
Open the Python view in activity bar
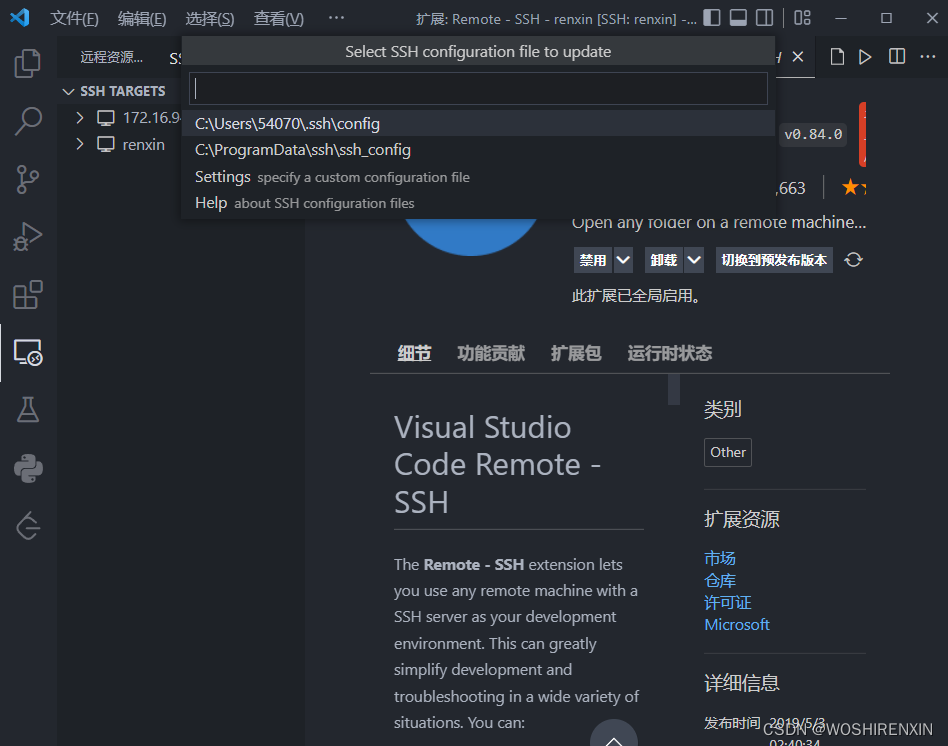point(28,468)
